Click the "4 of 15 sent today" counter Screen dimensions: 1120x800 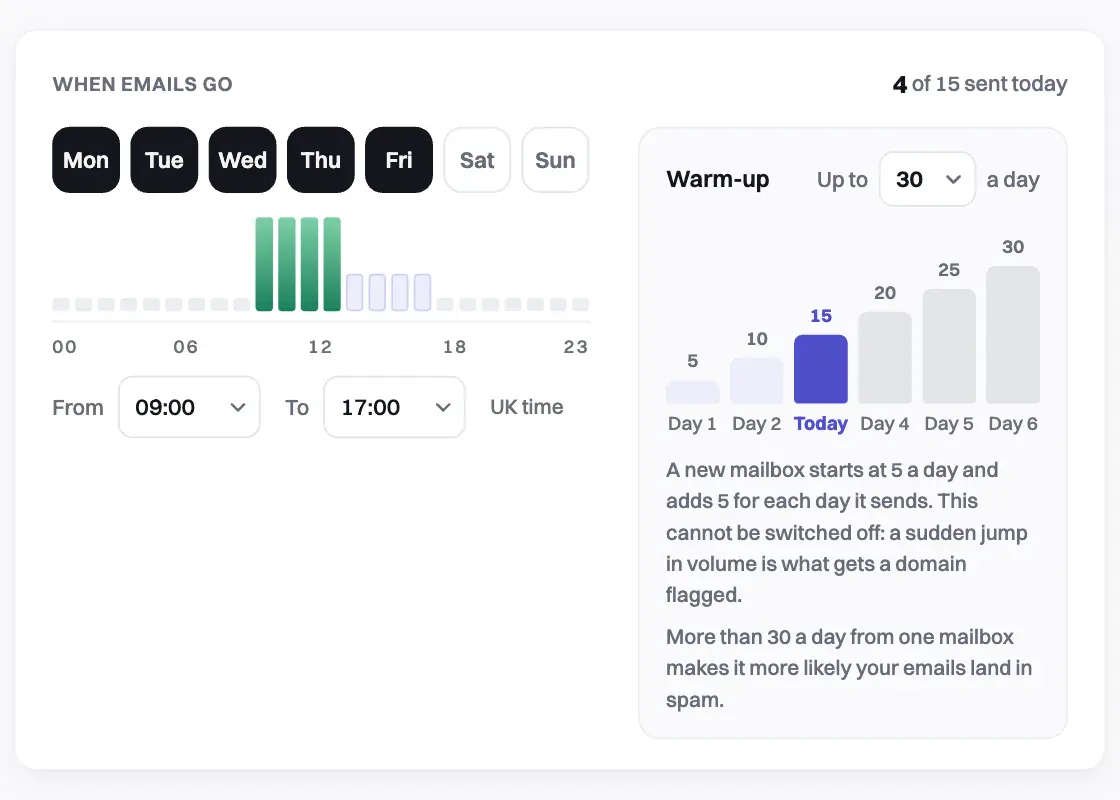click(x=980, y=84)
